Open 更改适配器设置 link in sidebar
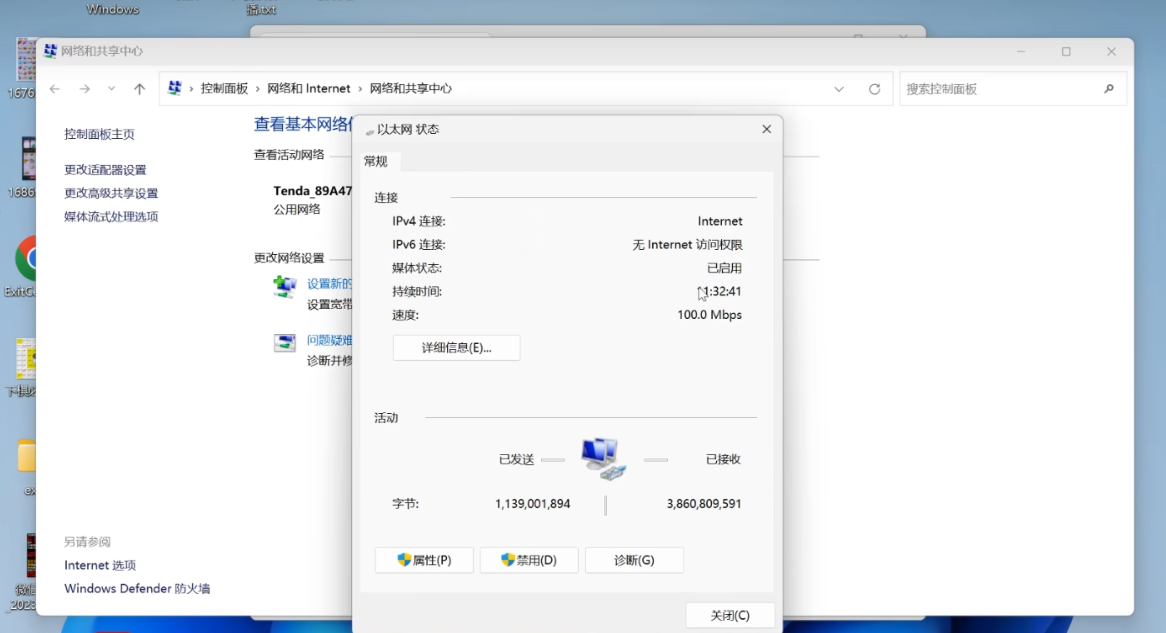The image size is (1166, 633). point(105,170)
